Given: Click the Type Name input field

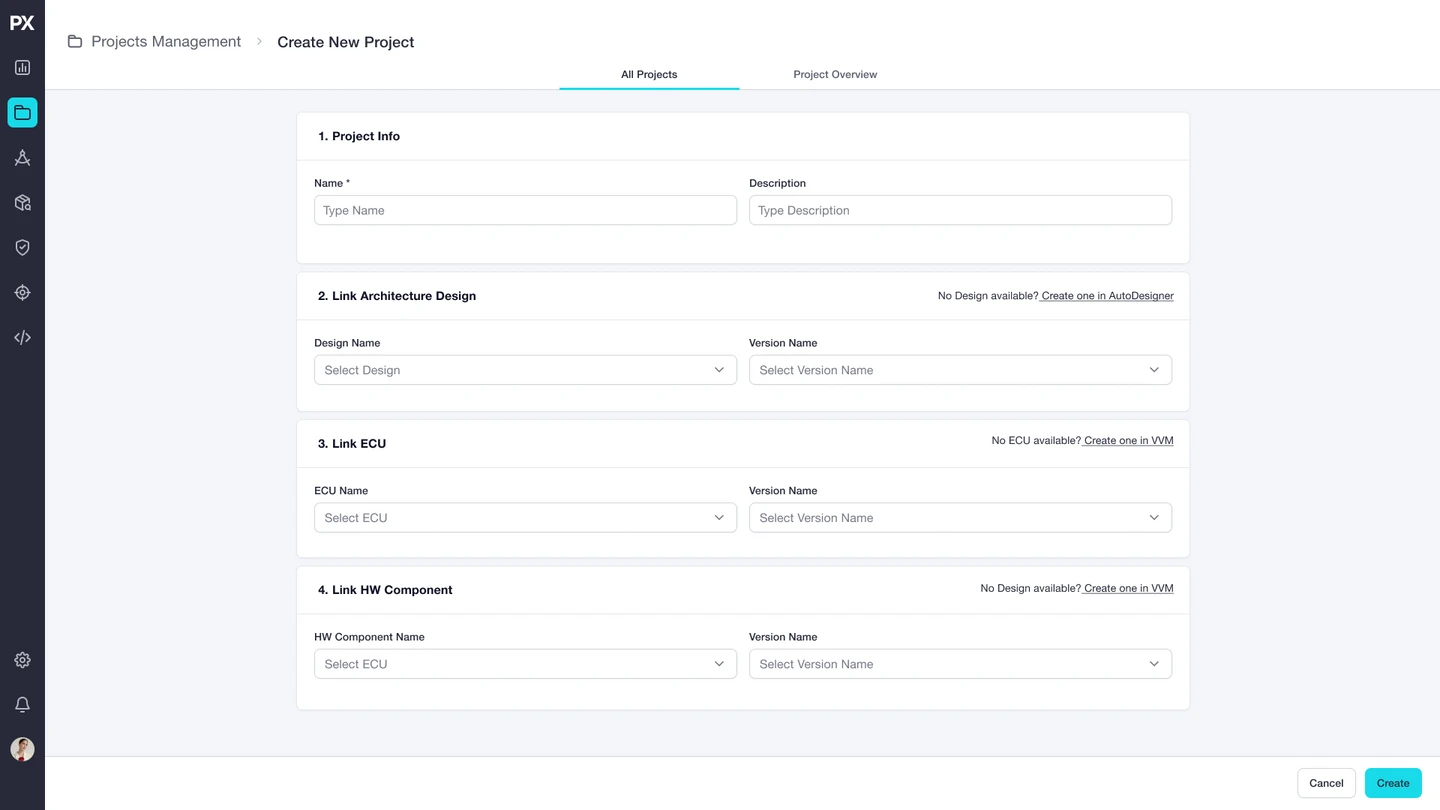Looking at the screenshot, I should click(x=525, y=210).
